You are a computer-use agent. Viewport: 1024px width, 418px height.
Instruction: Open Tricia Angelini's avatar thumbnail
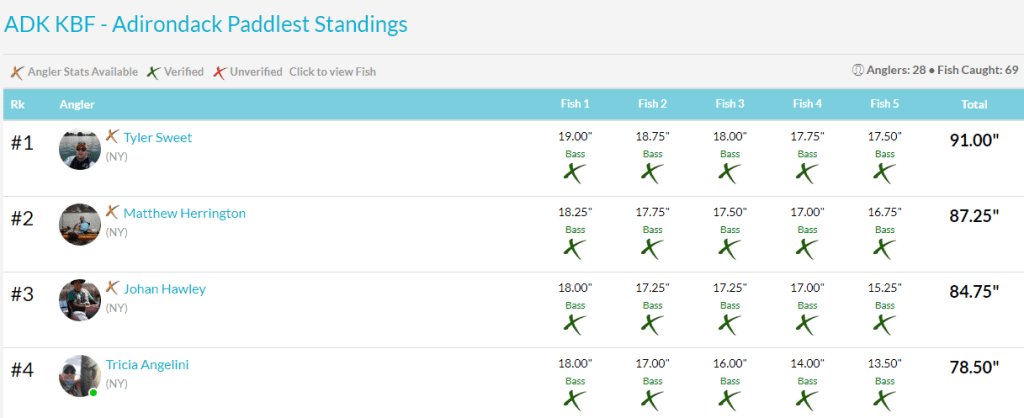coord(80,376)
